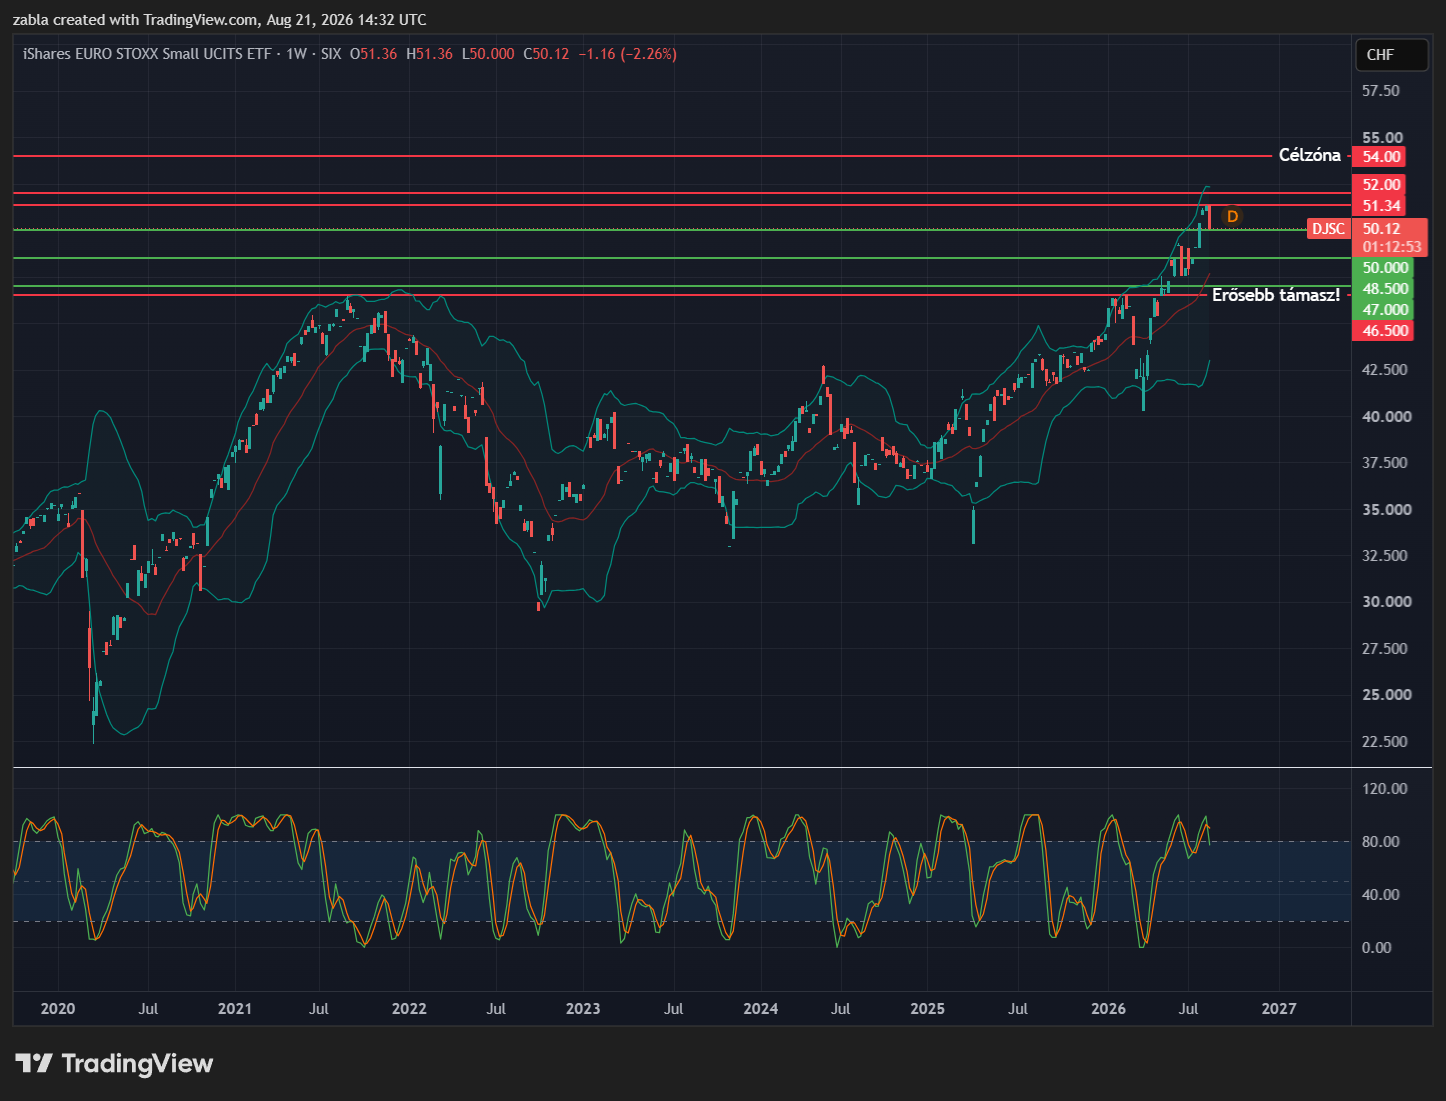1446x1101 pixels.
Task: Click the iShares EURO STOXX Small UCITS ETF title
Action: click(147, 54)
